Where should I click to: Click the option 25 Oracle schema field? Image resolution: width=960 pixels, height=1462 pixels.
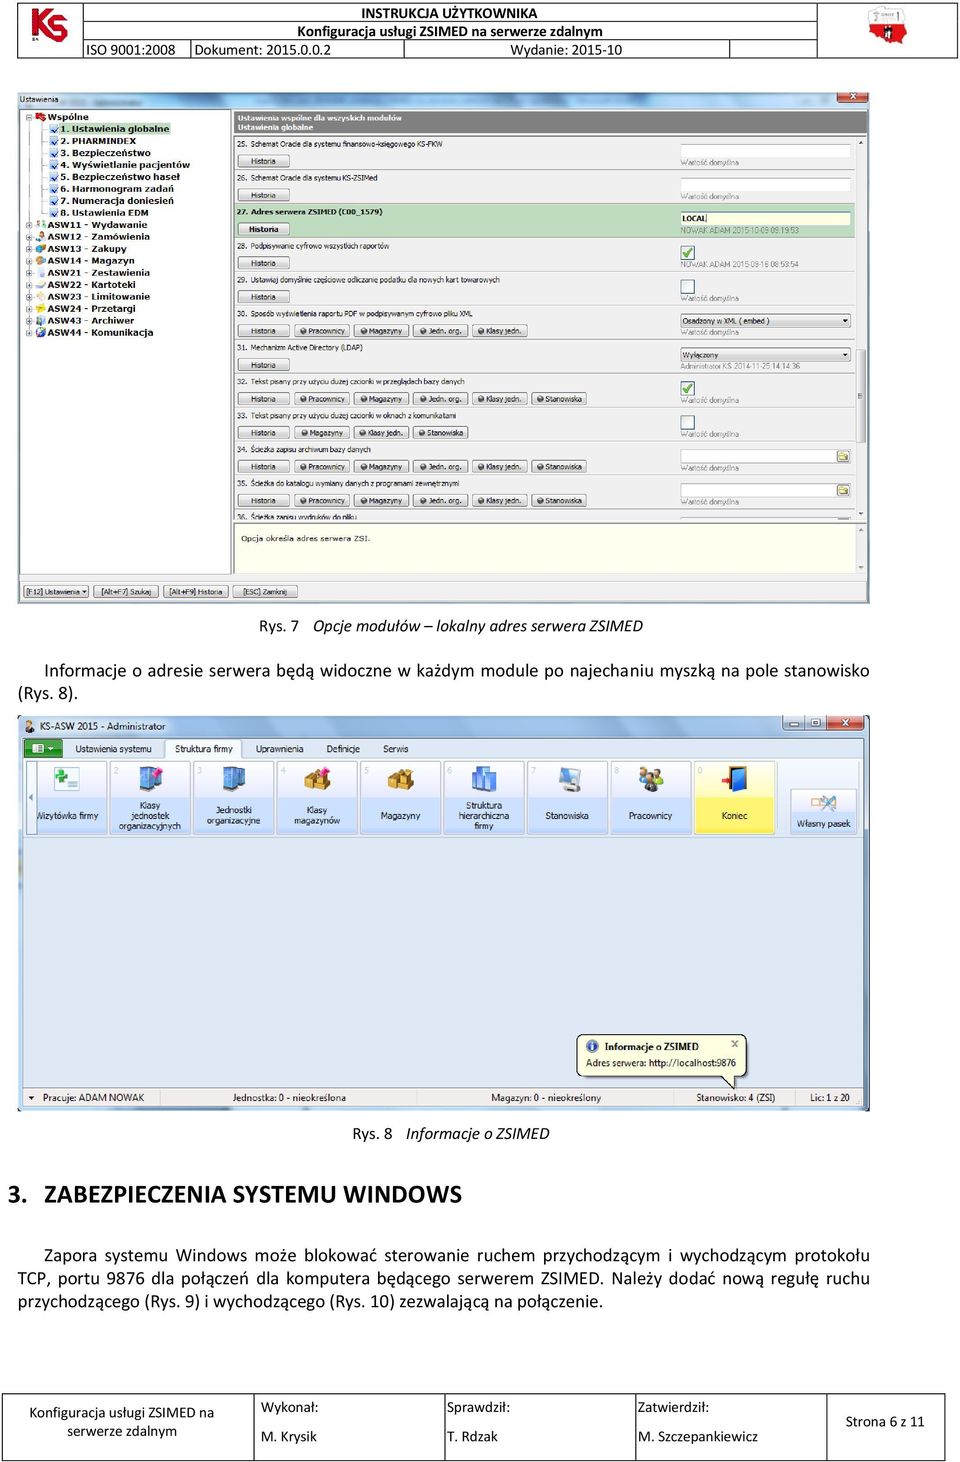(x=766, y=150)
